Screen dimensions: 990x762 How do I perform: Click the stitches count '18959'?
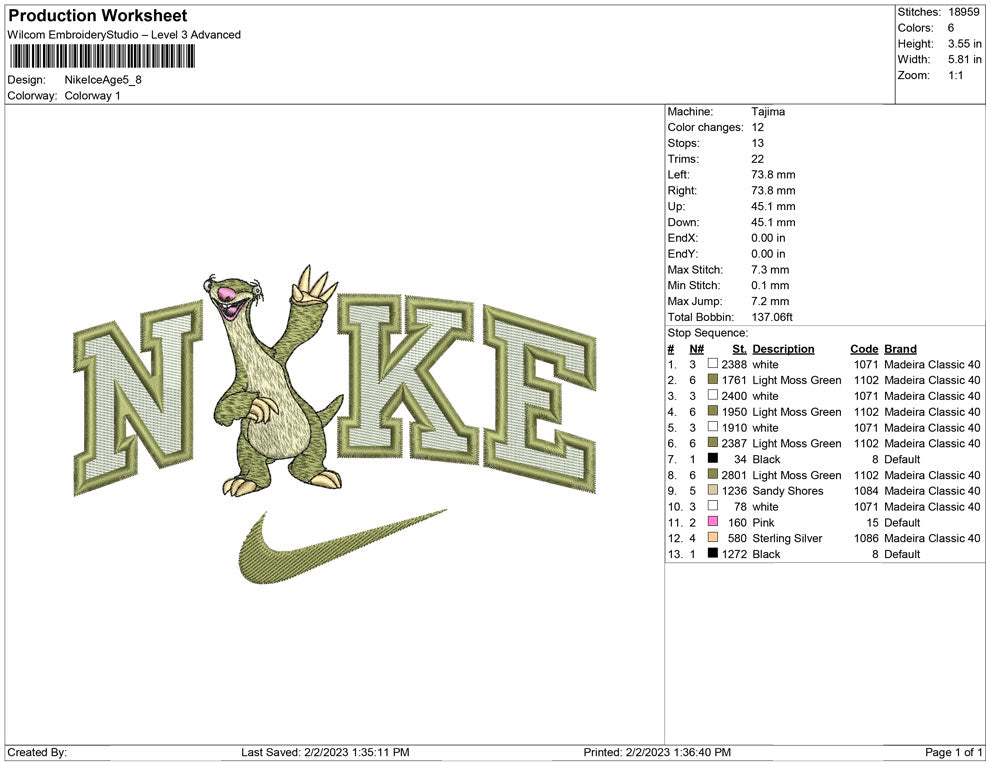[x=963, y=12]
